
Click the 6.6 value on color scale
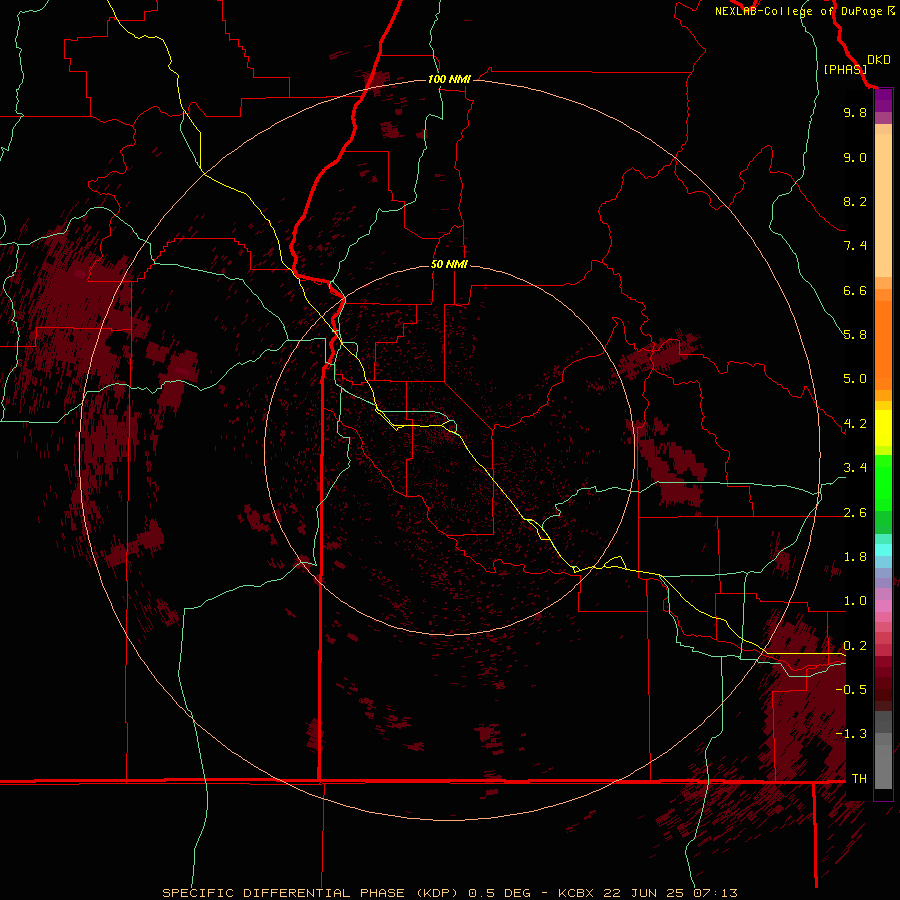point(855,290)
